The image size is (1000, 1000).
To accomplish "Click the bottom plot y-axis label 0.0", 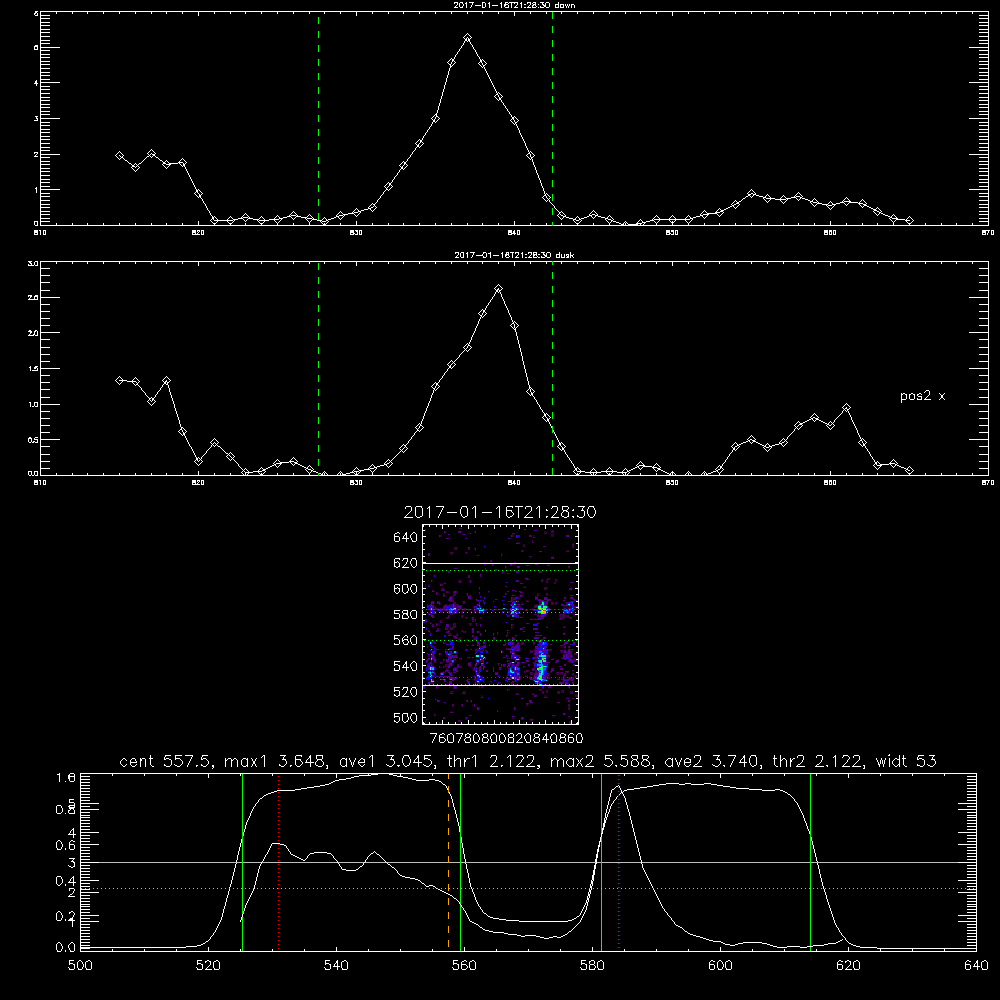I will [66, 948].
